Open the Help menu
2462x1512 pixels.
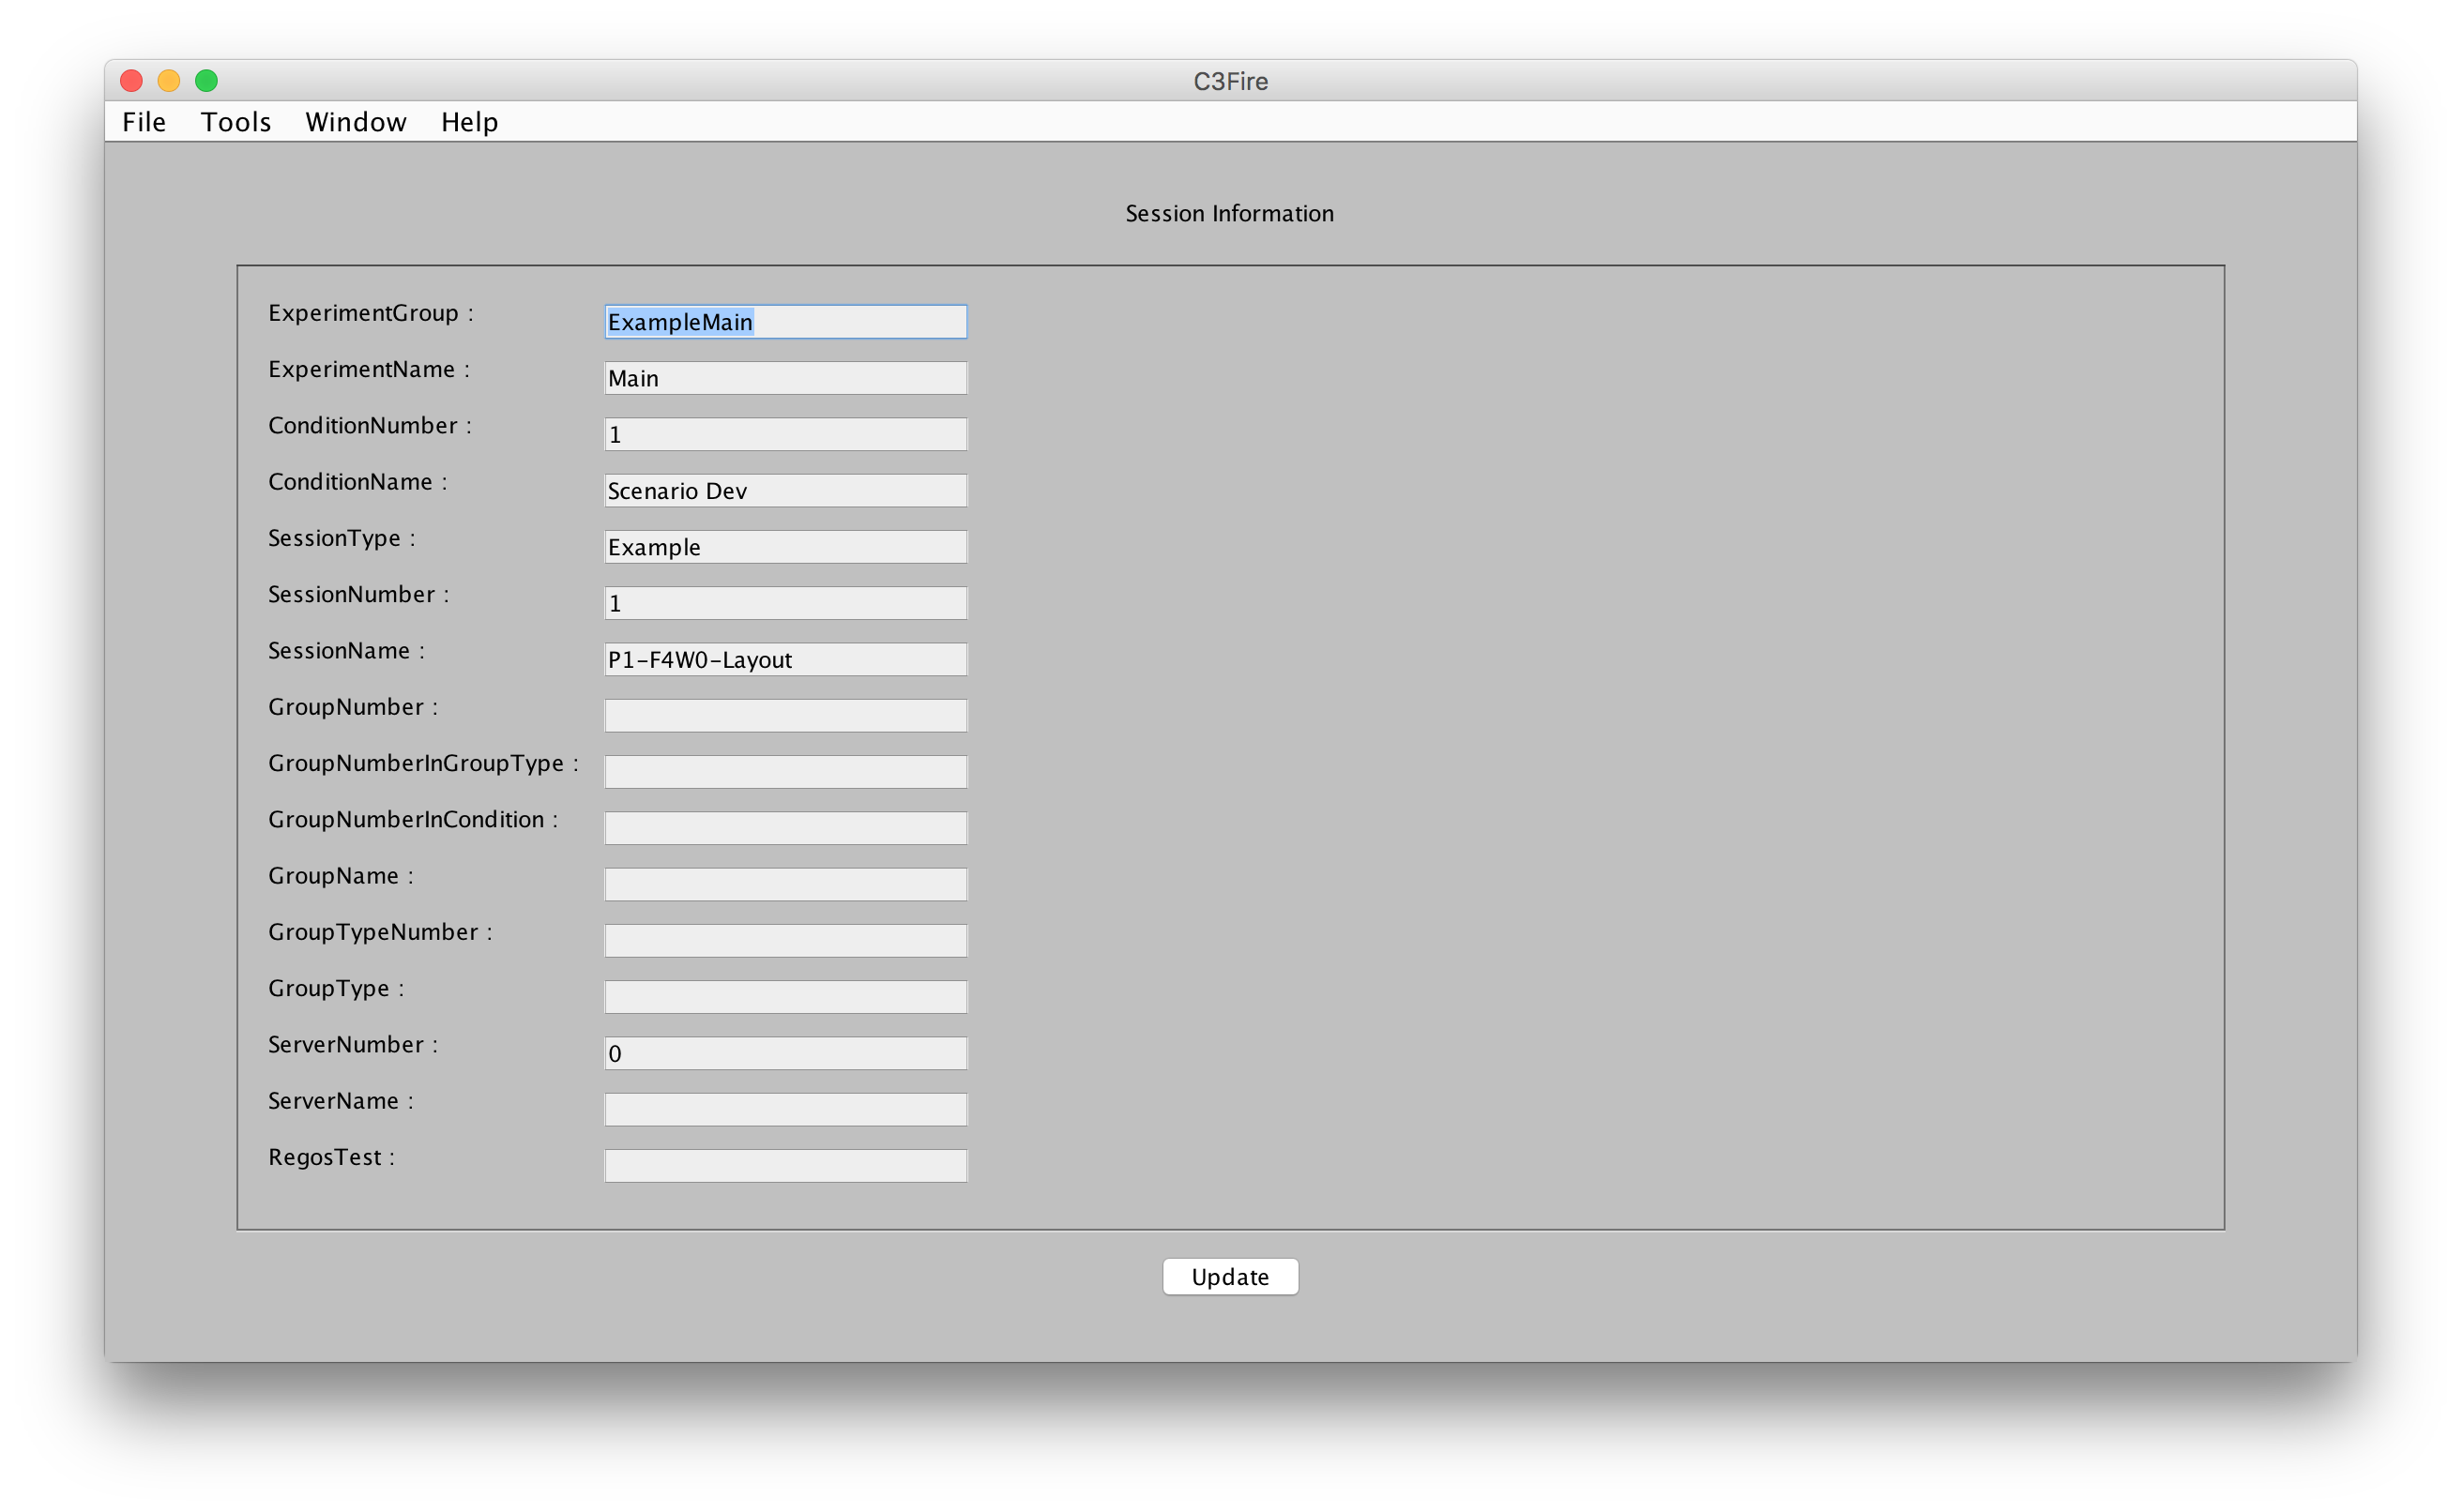(x=469, y=122)
